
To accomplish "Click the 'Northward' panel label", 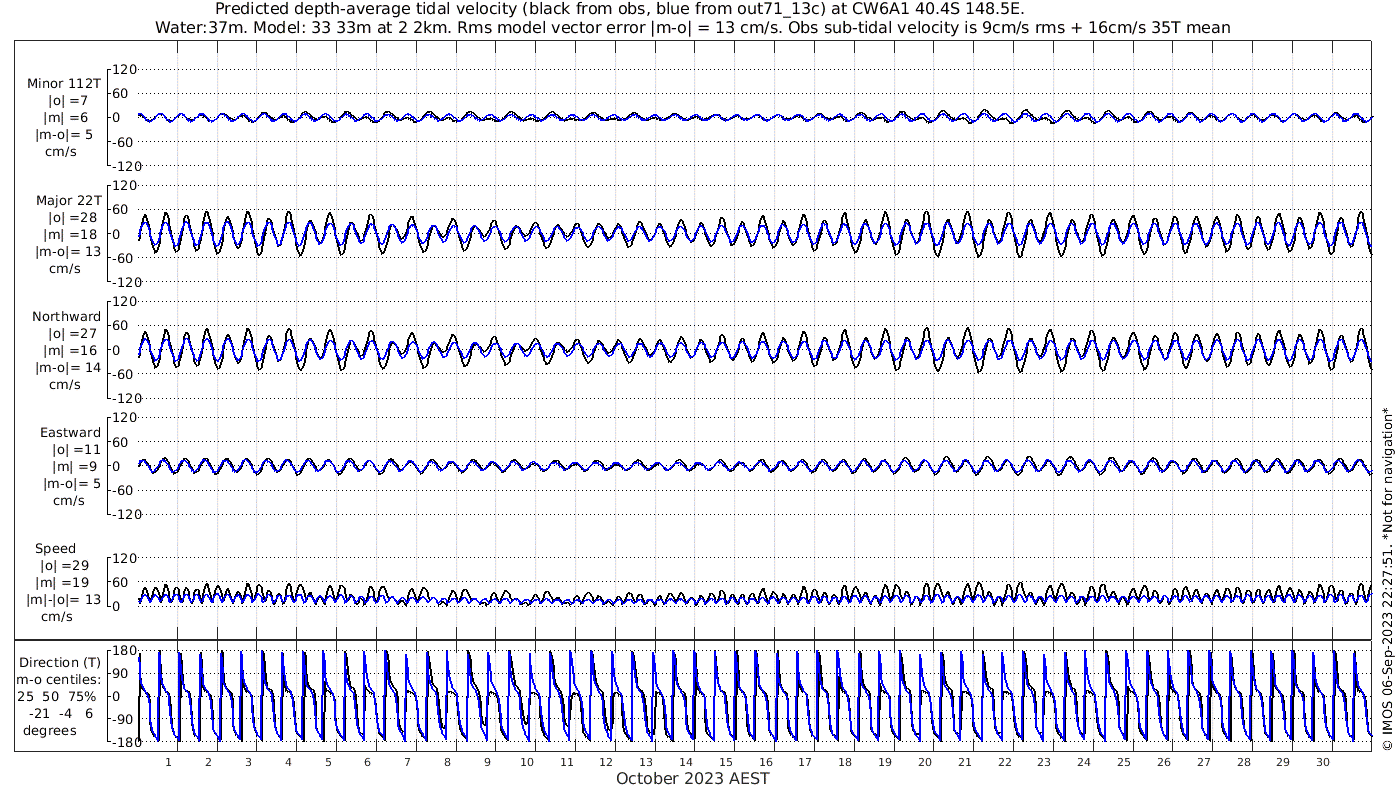I will (66, 317).
